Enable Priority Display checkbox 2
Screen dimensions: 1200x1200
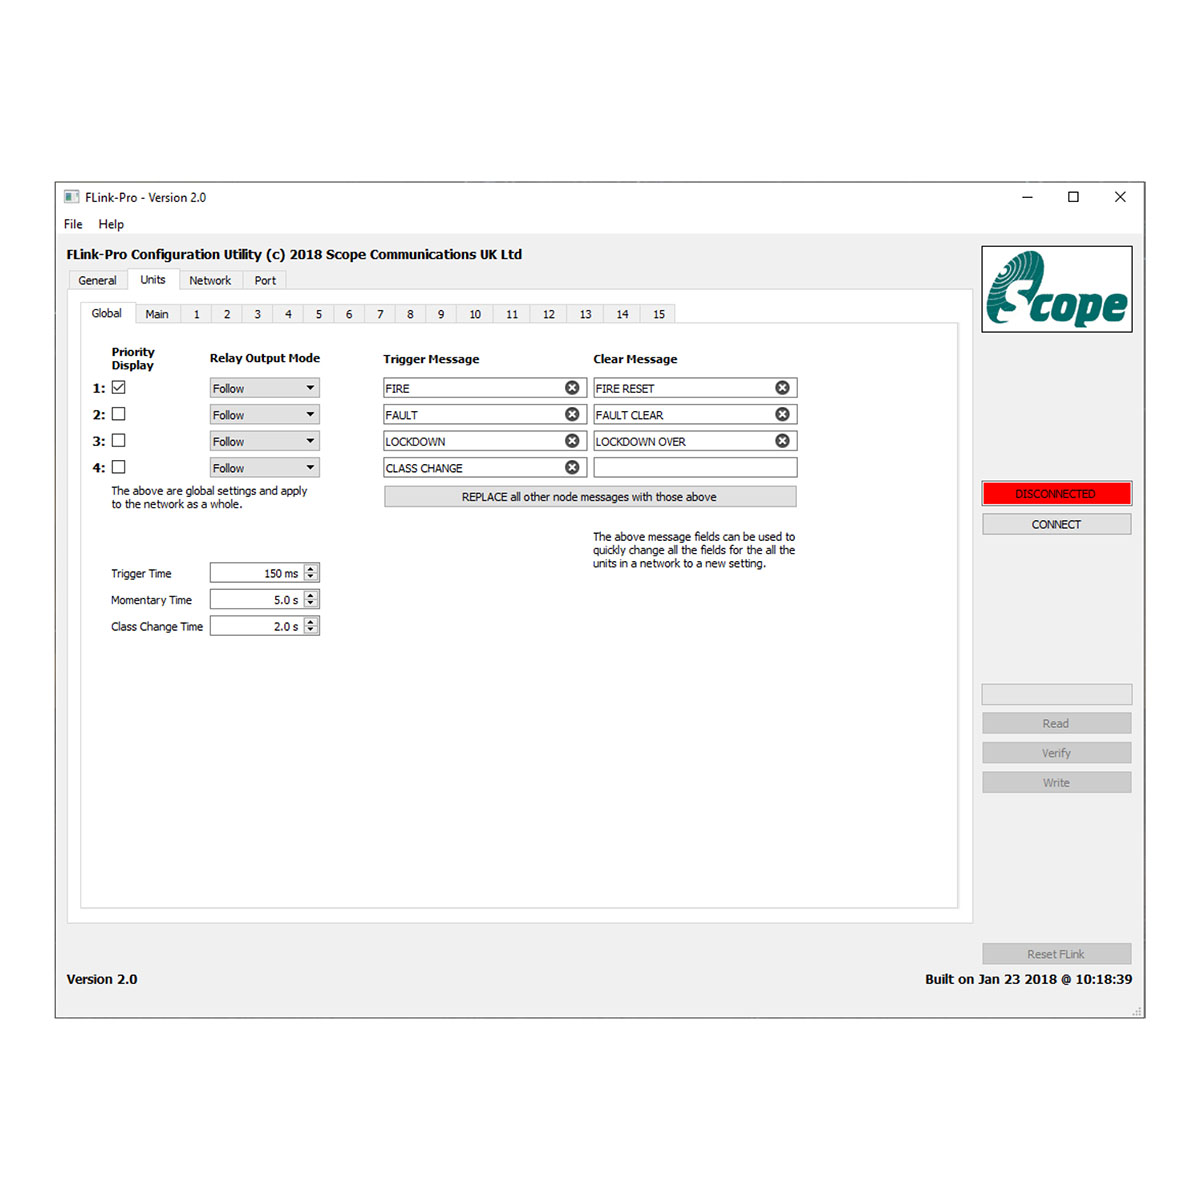point(119,414)
